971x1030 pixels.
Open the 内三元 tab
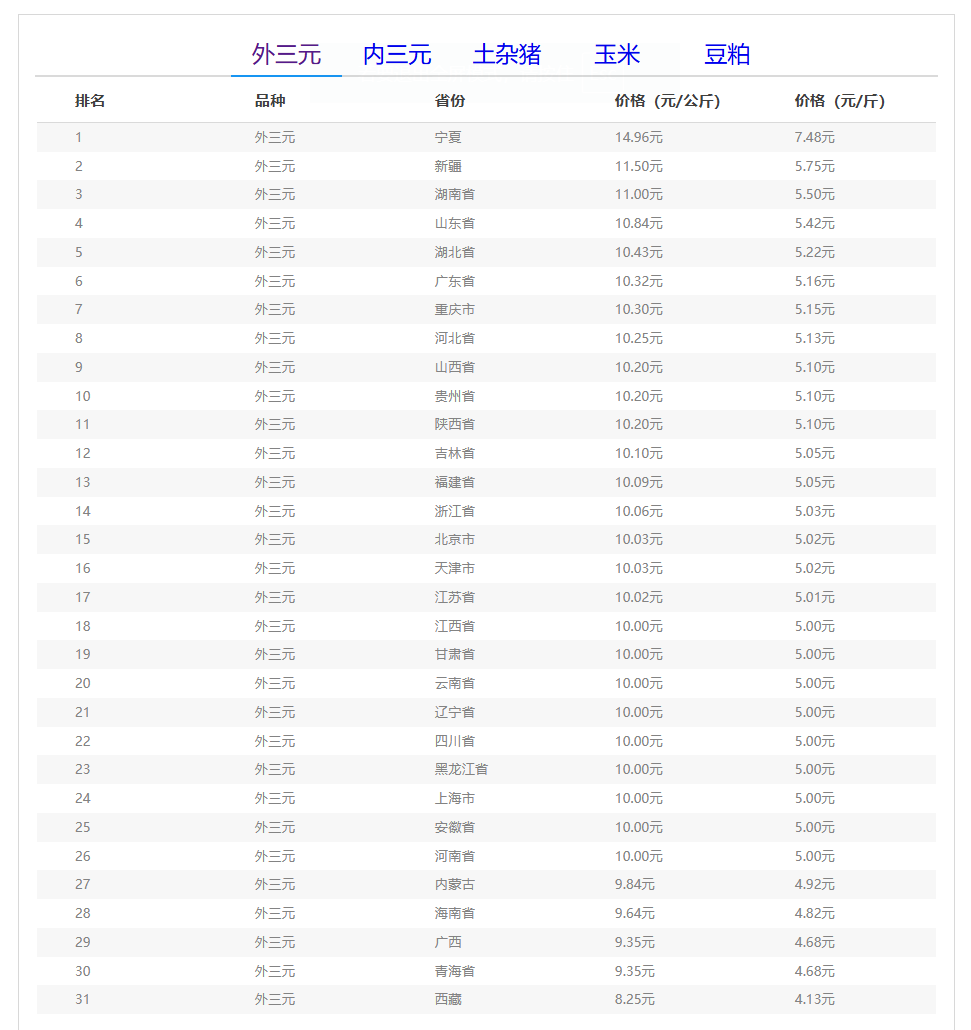click(397, 54)
